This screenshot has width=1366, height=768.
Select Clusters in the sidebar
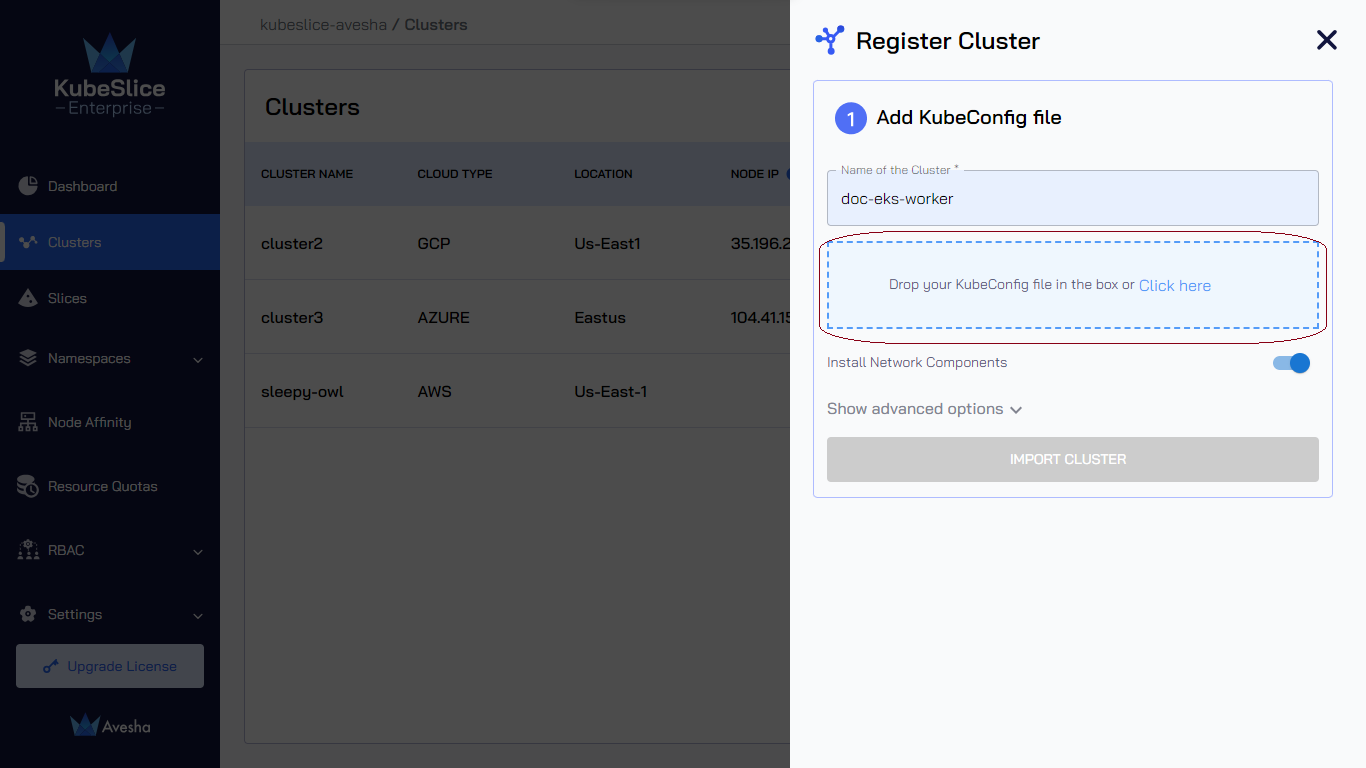pyautogui.click(x=110, y=242)
